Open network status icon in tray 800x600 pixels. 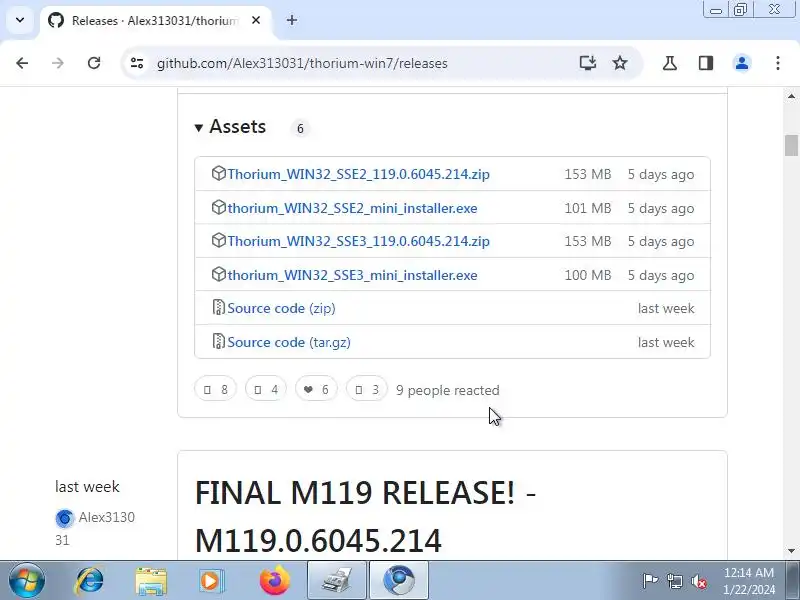click(x=674, y=581)
